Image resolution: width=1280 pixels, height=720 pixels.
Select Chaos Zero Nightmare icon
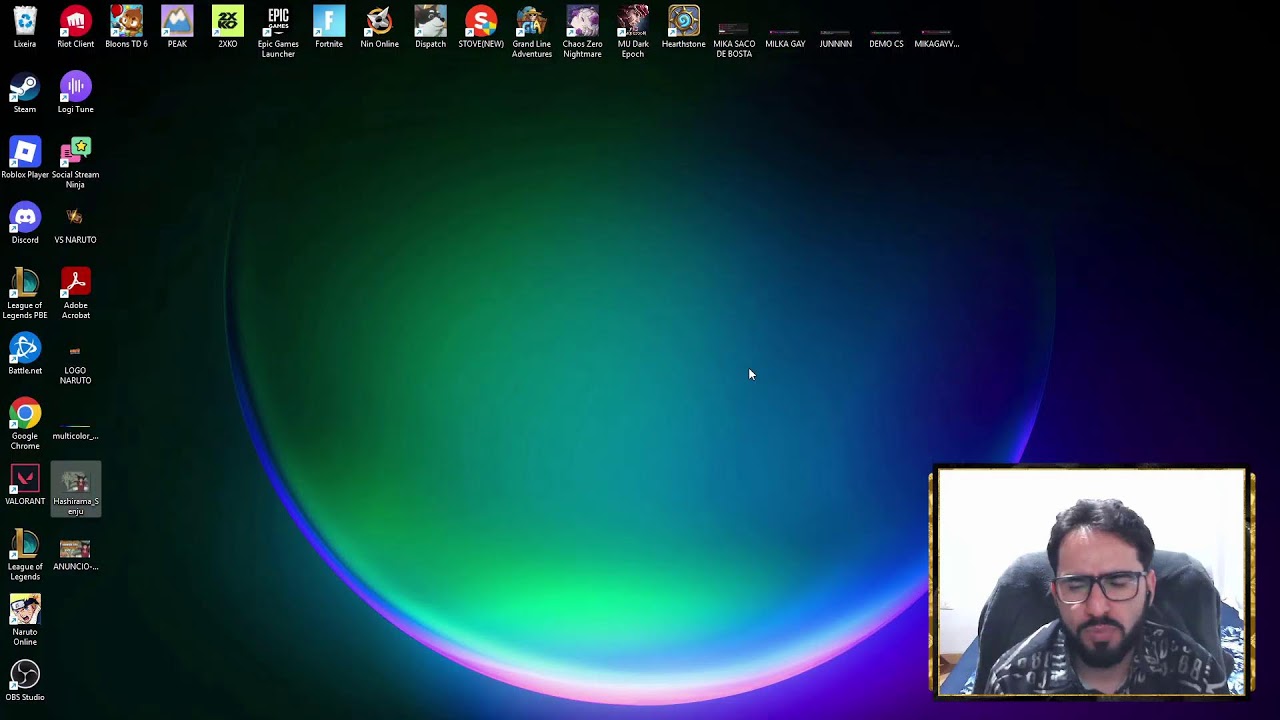coord(582,32)
